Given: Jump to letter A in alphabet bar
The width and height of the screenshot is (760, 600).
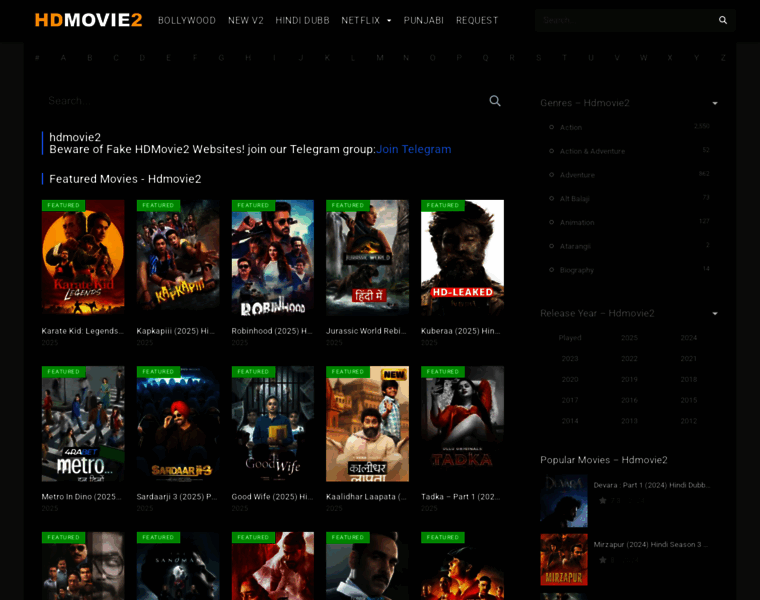Looking at the screenshot, I should (x=63, y=58).
